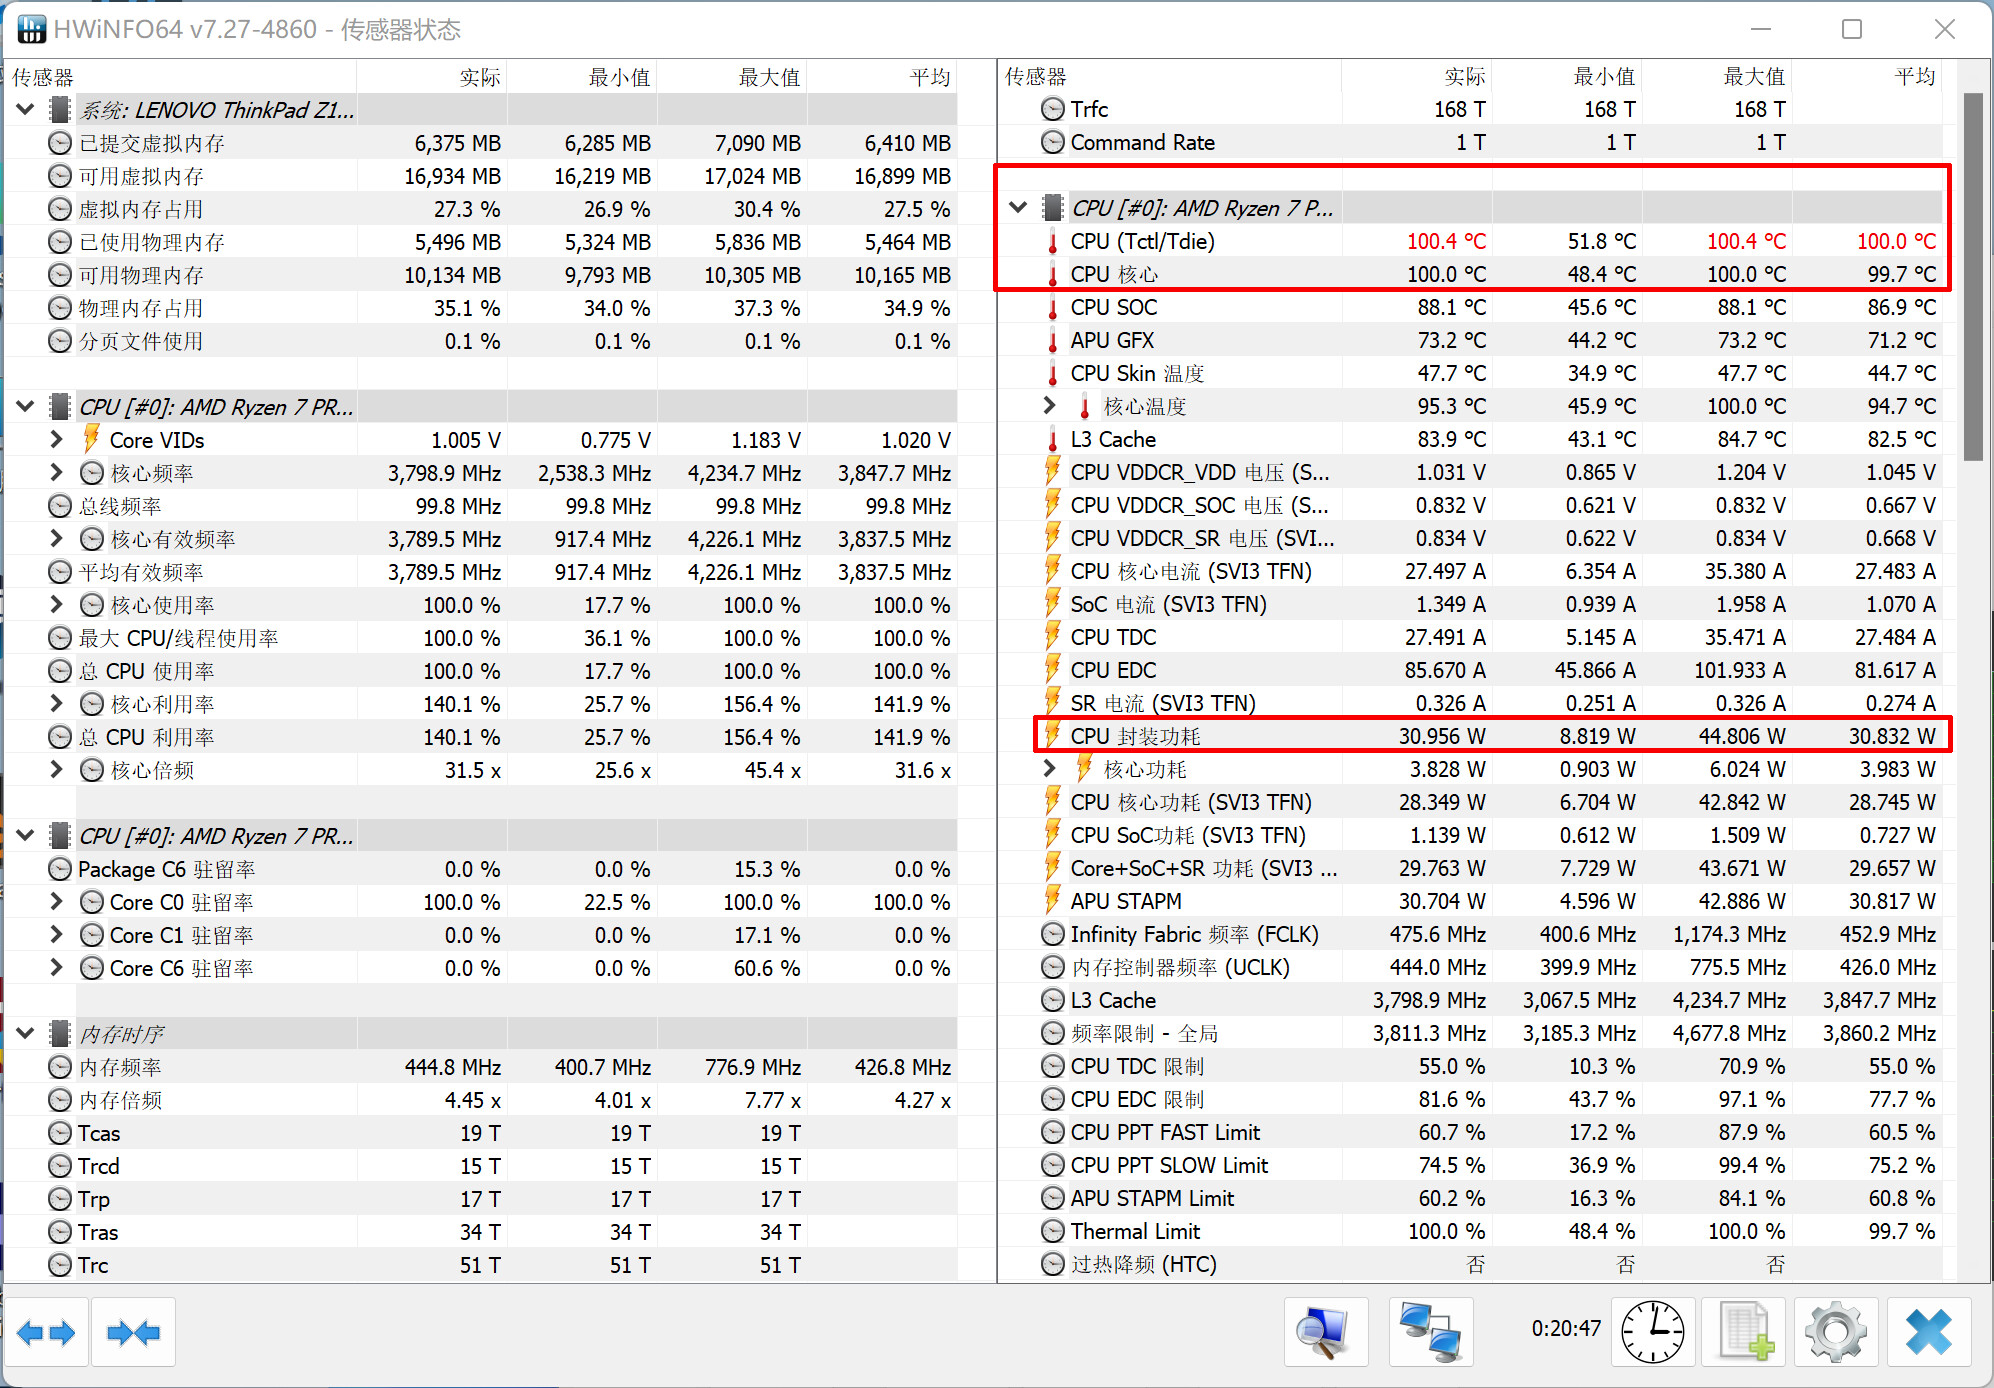Image resolution: width=1994 pixels, height=1388 pixels.
Task: Click the right panel vertical scrollbar thumb
Action: (1972, 277)
